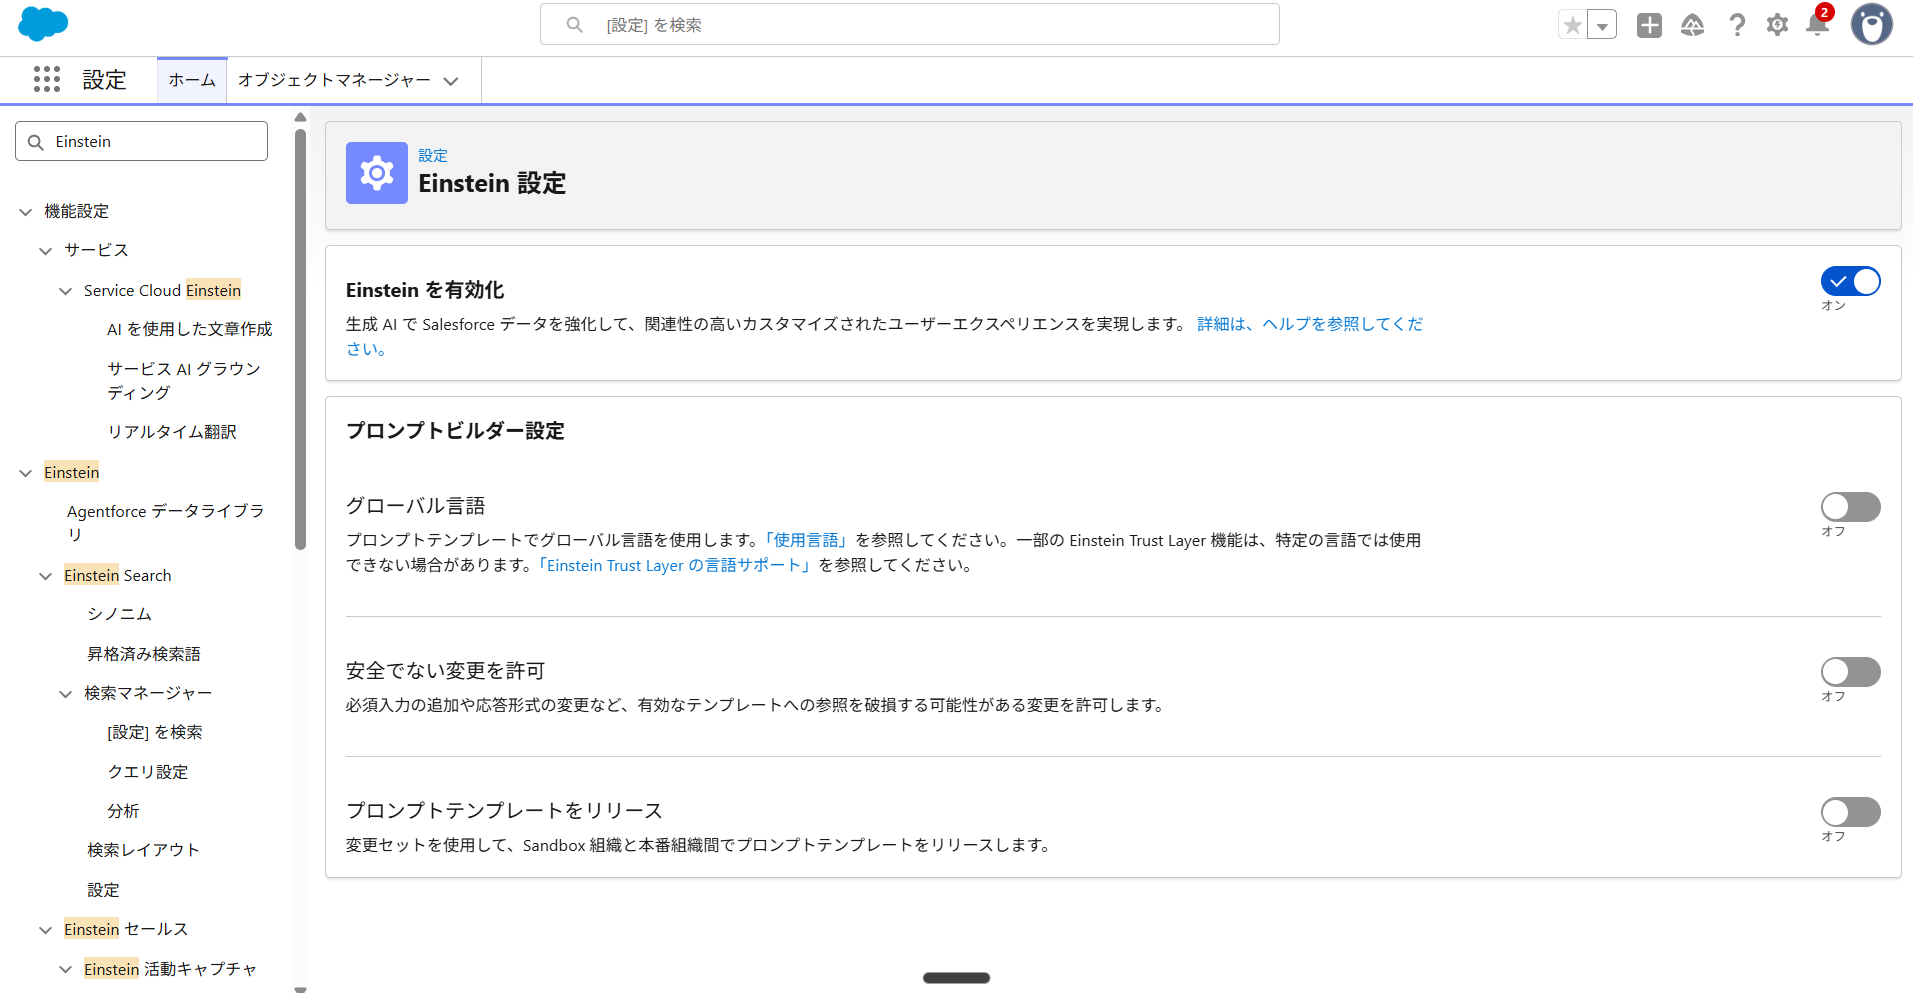Open the Setup gear icon
This screenshot has height=993, width=1913.
pyautogui.click(x=1778, y=25)
